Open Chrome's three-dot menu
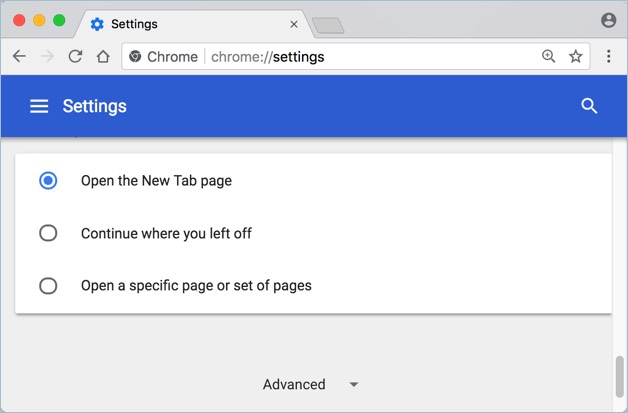 [608, 57]
